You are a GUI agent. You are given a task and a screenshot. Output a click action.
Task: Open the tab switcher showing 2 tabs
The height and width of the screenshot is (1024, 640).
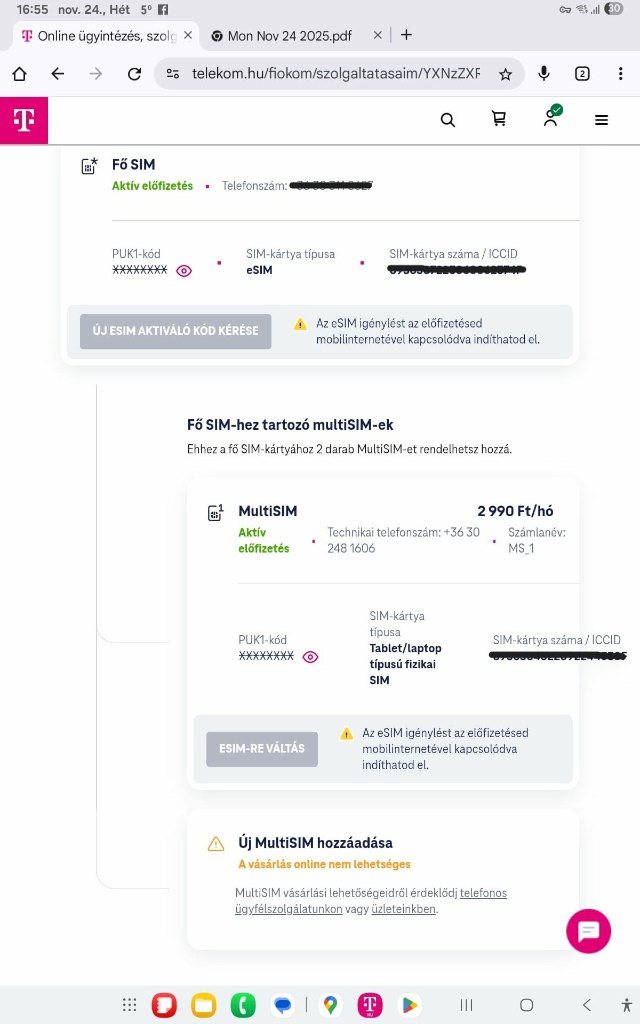[x=582, y=74]
